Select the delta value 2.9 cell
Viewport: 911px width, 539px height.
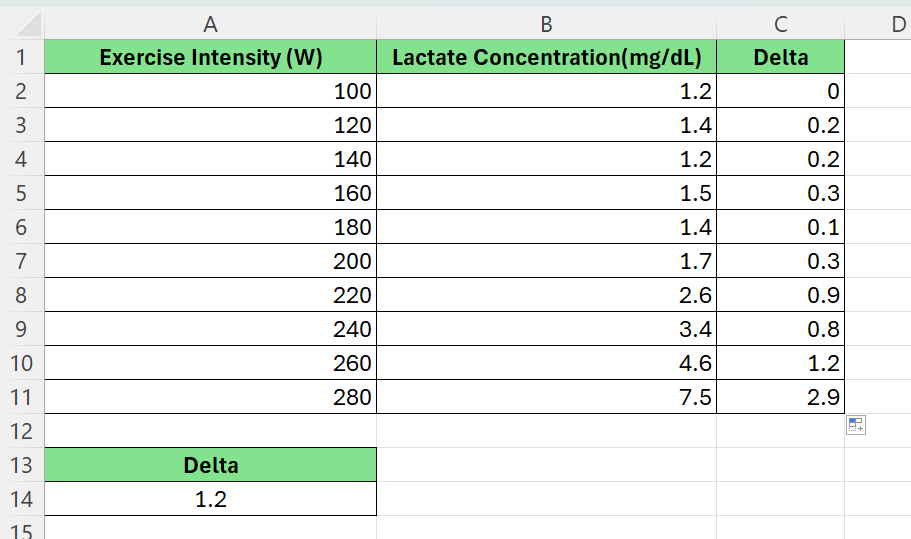(780, 397)
